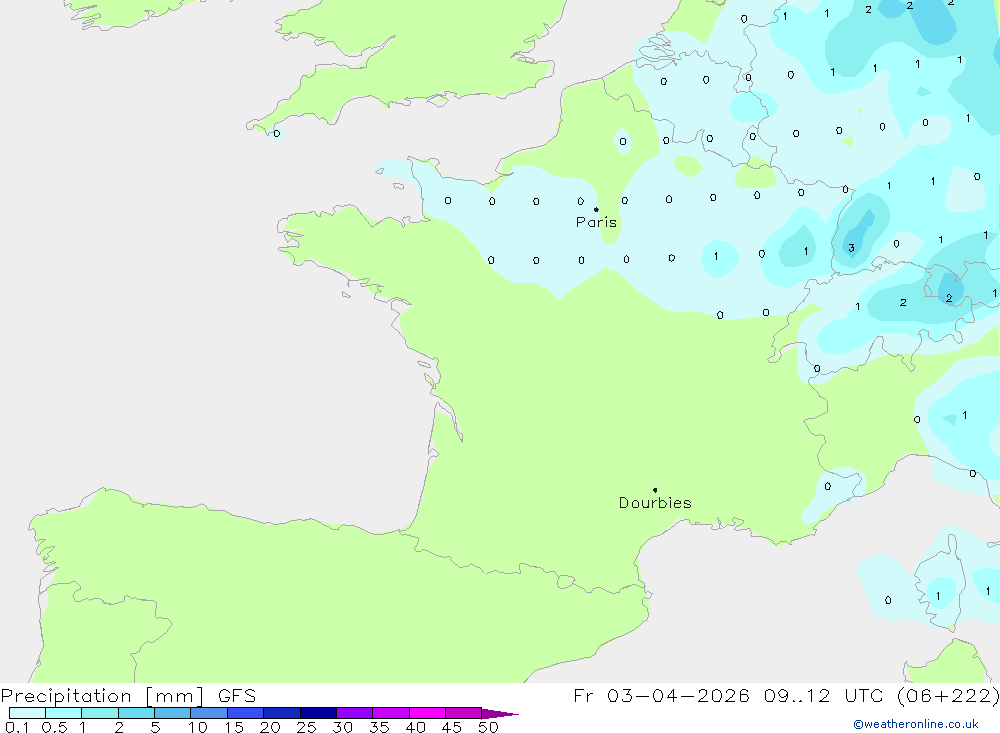The image size is (1000, 733).
Task: Pick the 30–35 mm purple legend swatch
Action: [x=355, y=713]
